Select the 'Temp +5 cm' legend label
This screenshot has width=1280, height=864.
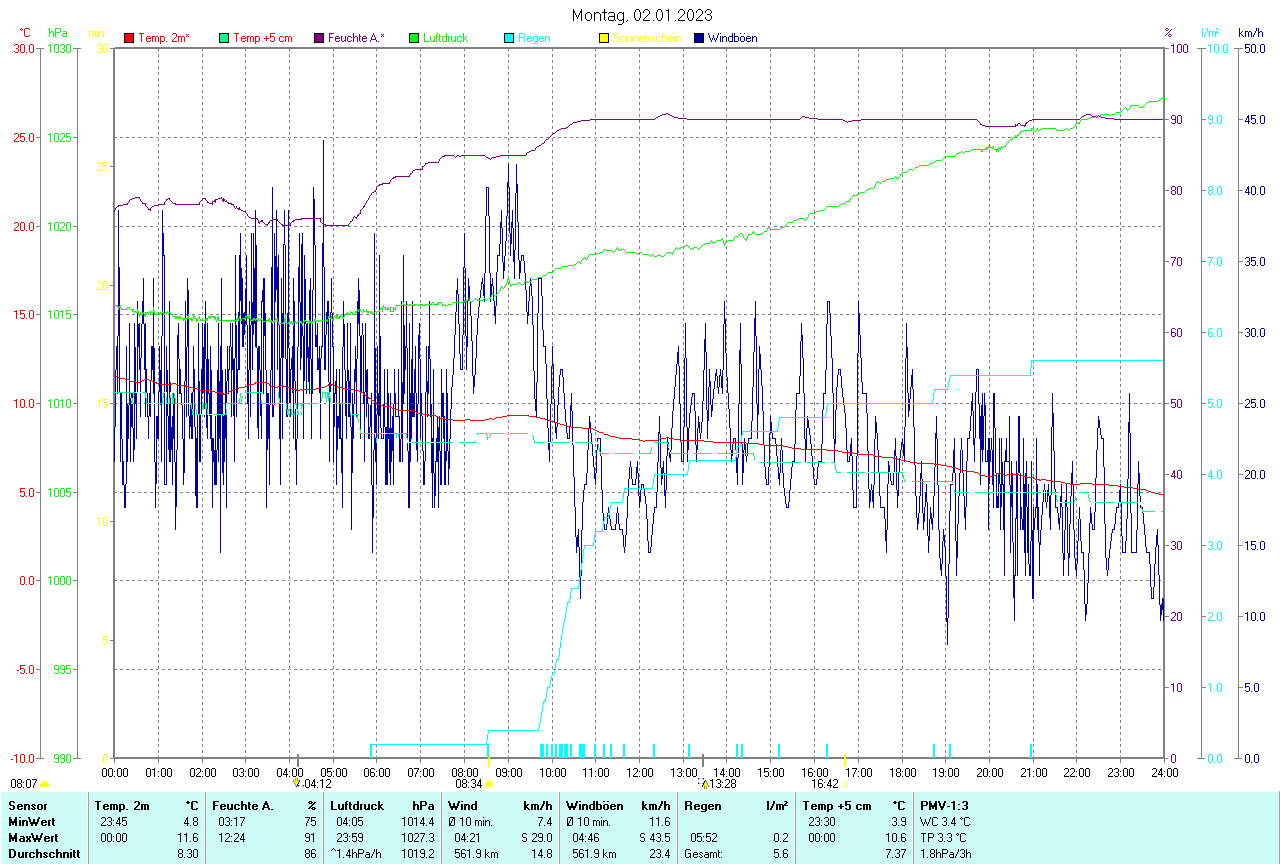[262, 39]
